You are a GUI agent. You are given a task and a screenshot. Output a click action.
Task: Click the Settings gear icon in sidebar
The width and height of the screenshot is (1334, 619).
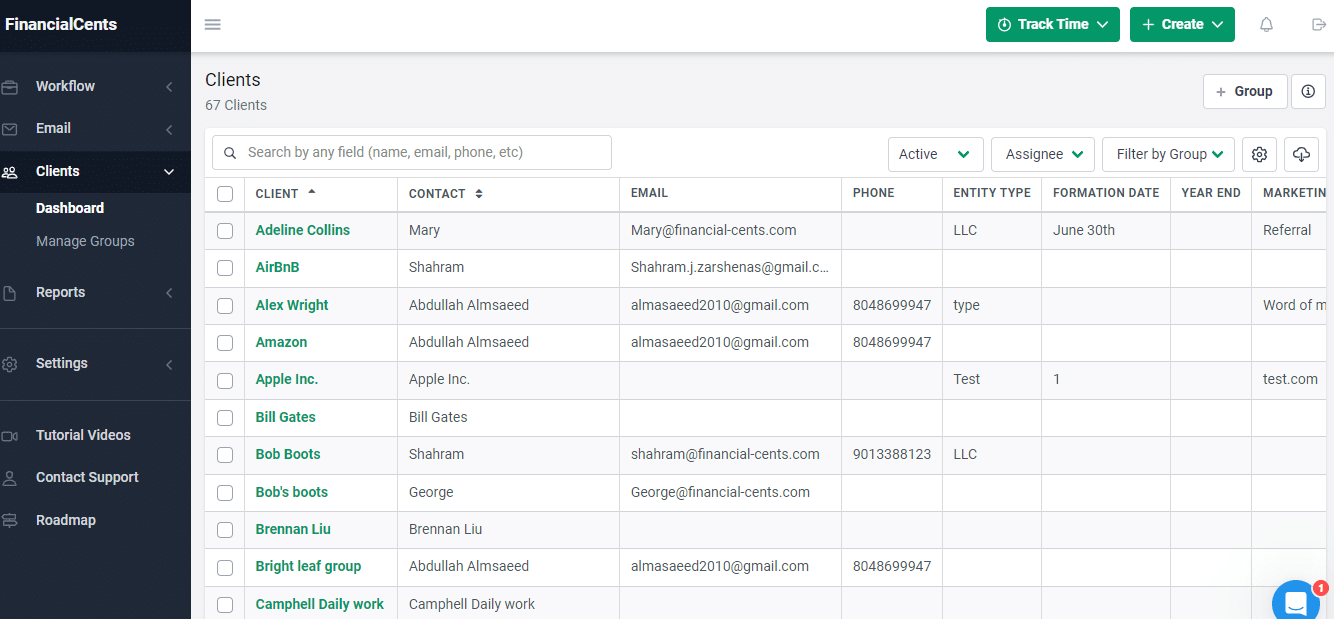point(10,364)
